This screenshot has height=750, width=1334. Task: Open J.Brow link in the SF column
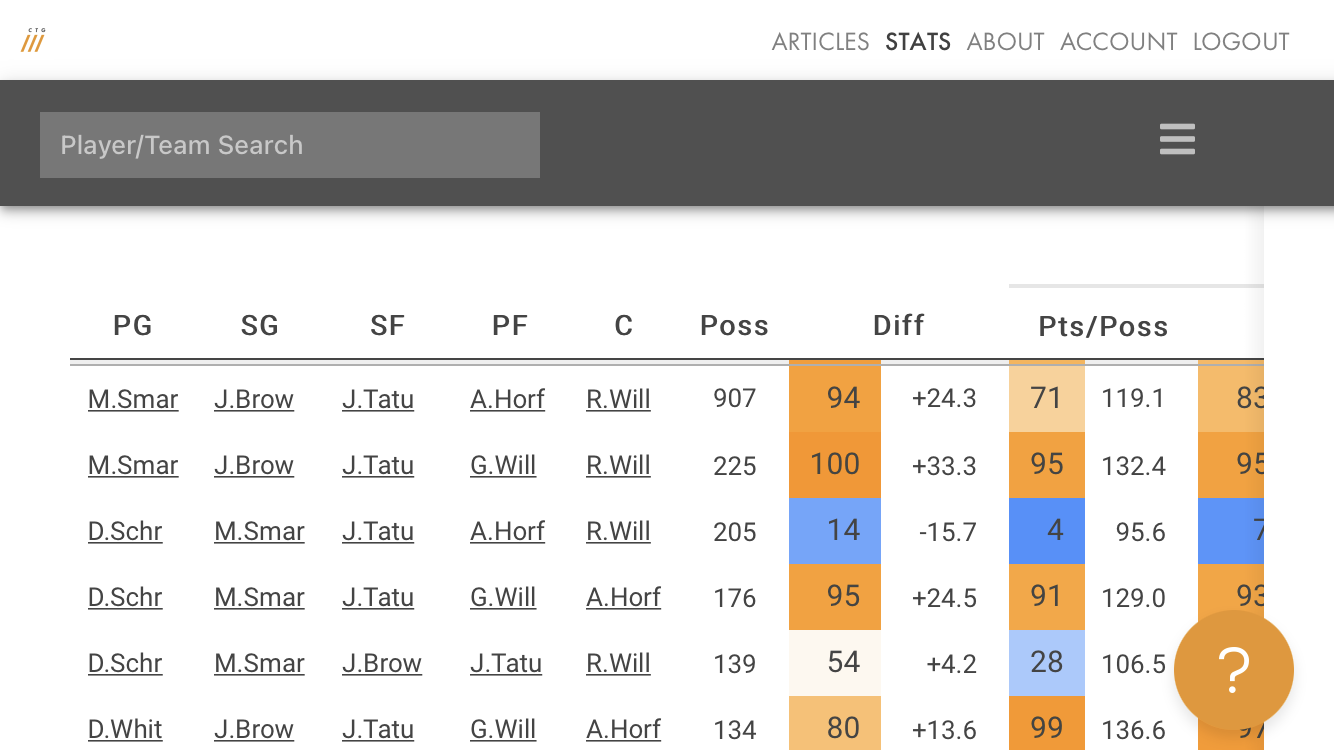(x=382, y=663)
